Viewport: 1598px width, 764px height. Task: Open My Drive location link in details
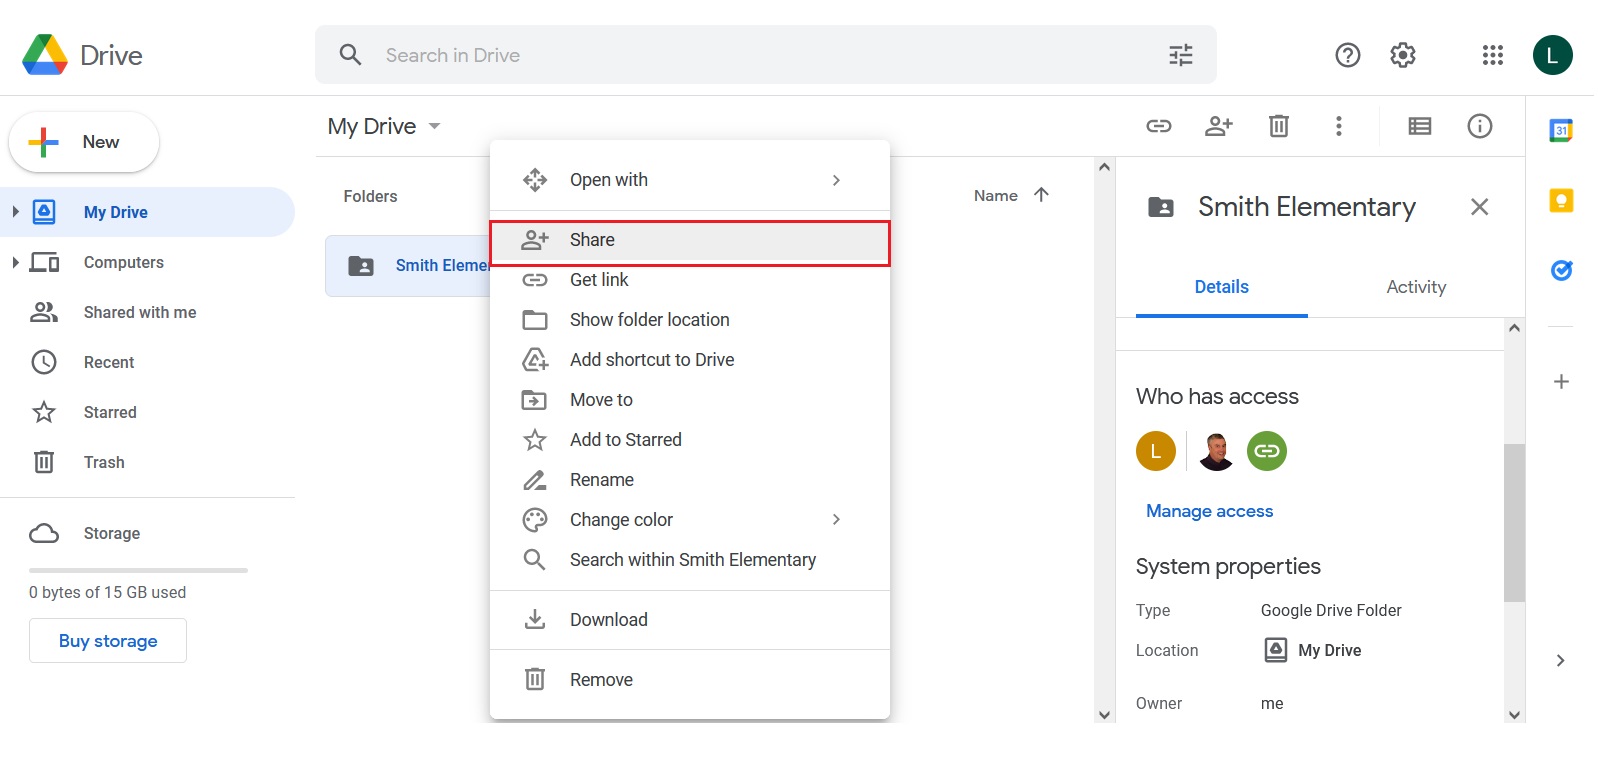pyautogui.click(x=1313, y=650)
